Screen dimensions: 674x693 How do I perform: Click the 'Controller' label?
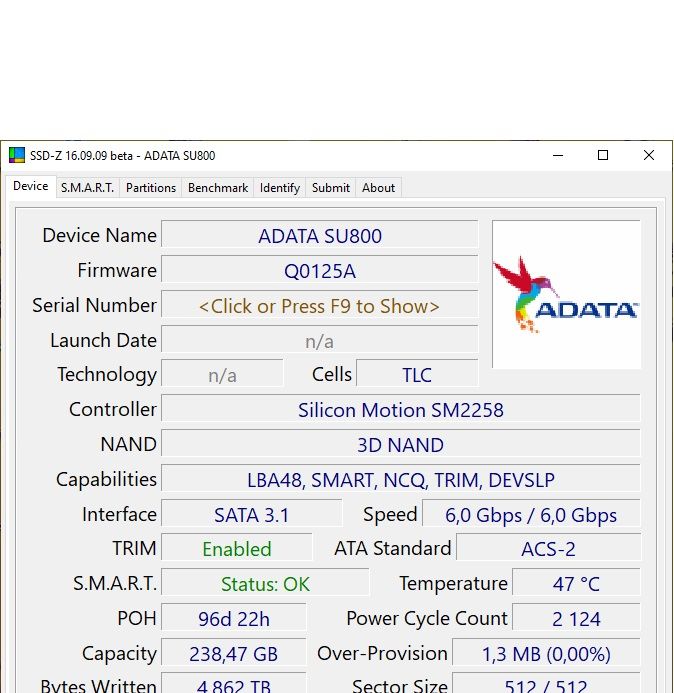pos(113,409)
